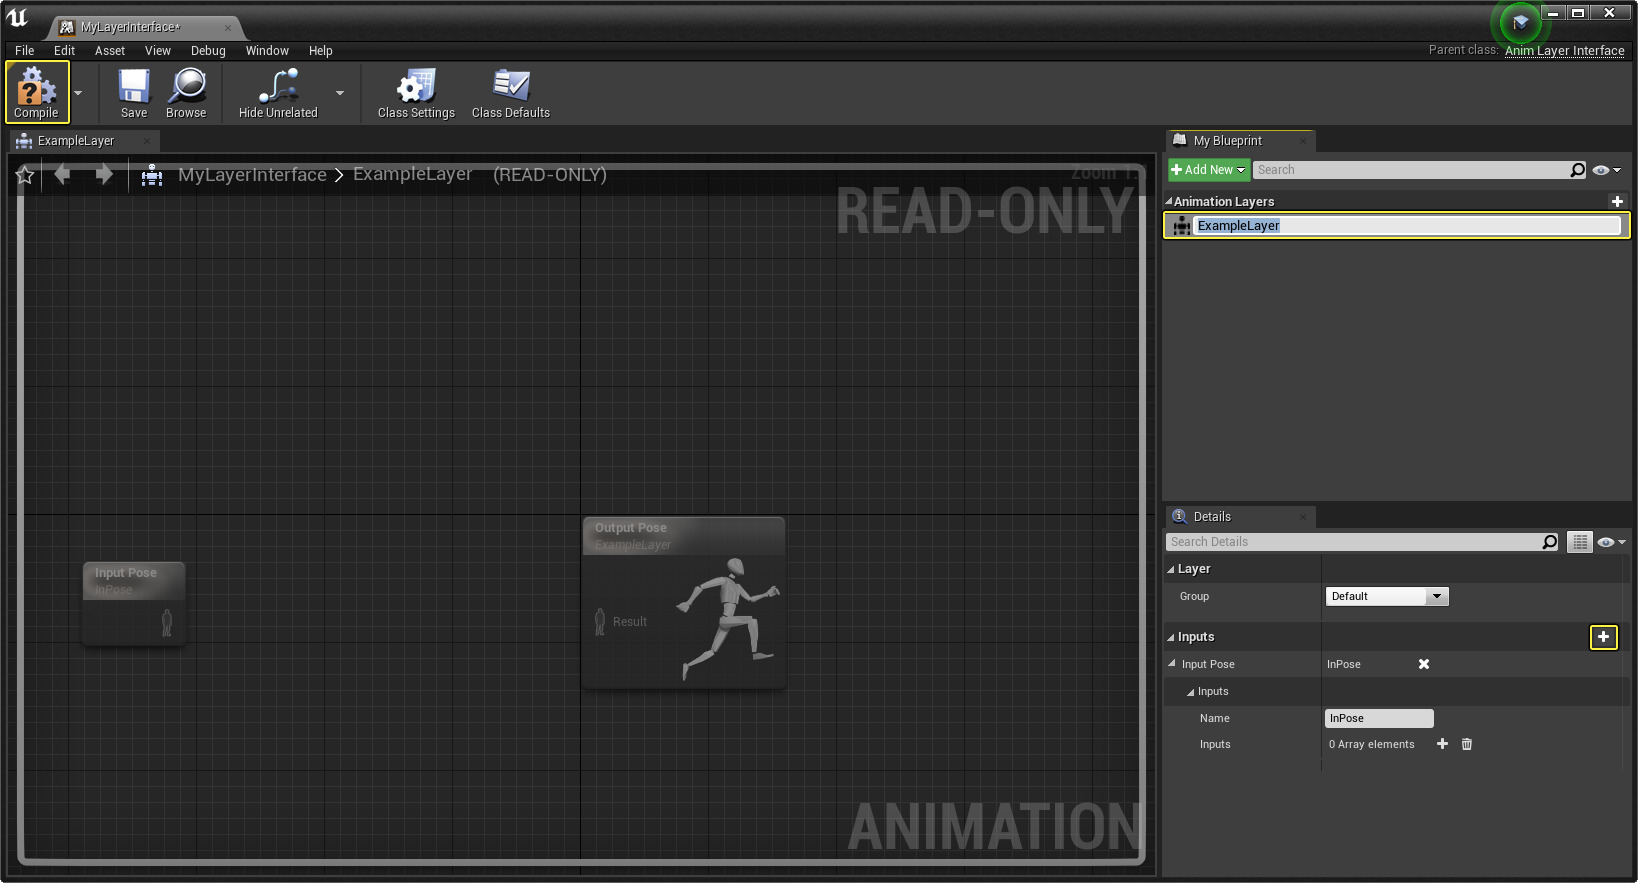Click the Result pose pin
The width and height of the screenshot is (1638, 883).
coord(600,622)
